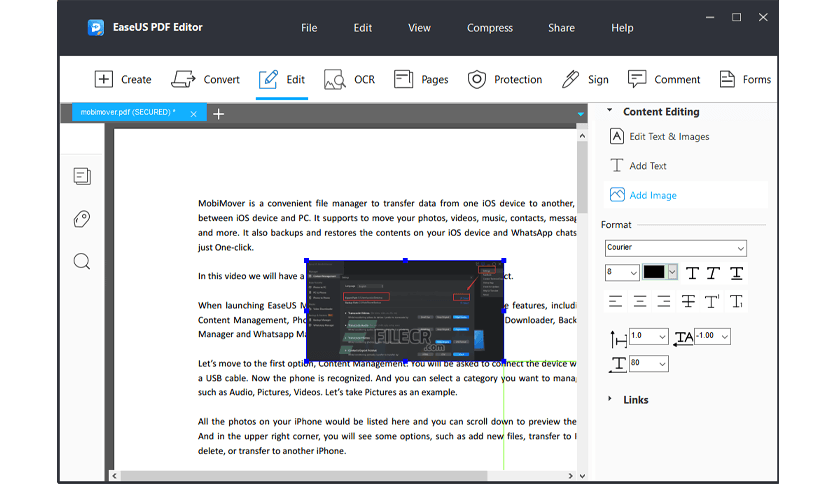Open the Edit menu in title bar
Image resolution: width=836 pixels, height=484 pixels.
363,28
